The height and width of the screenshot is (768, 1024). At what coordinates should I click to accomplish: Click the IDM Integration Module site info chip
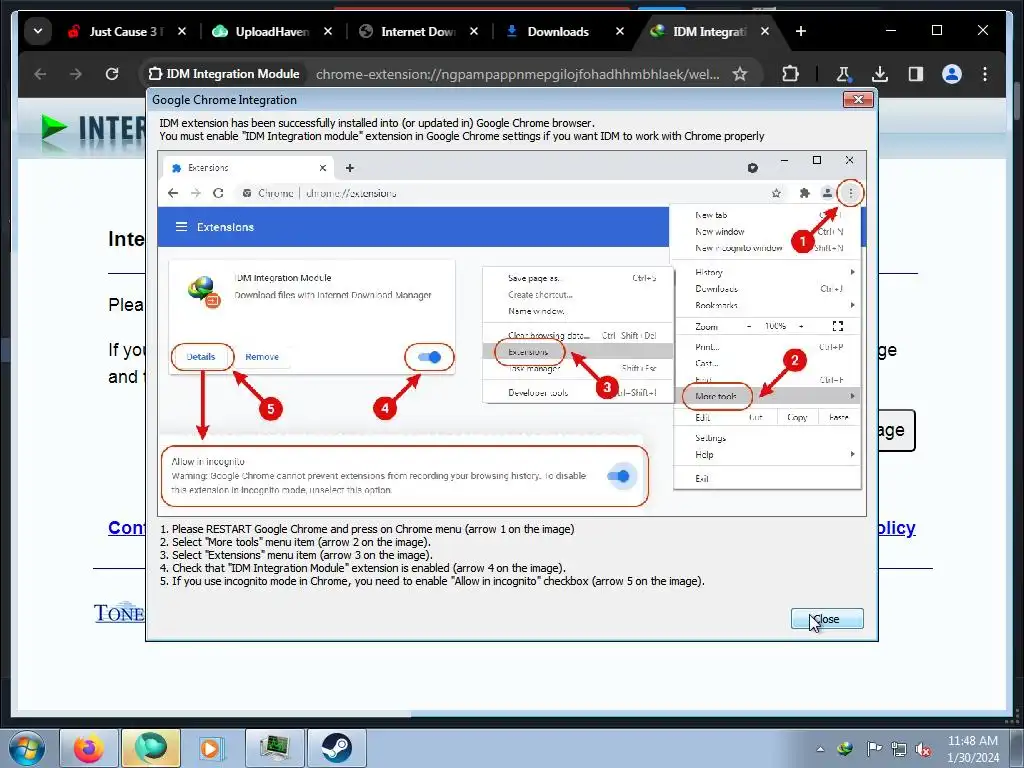coord(223,74)
